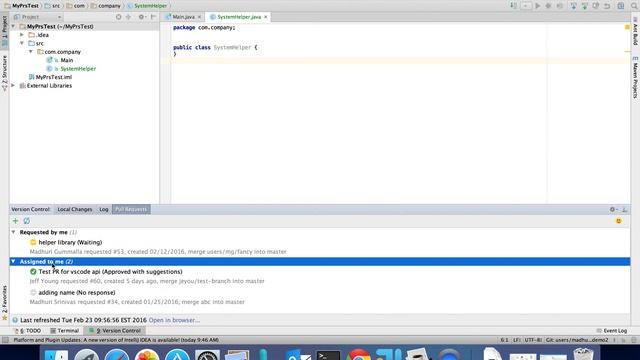Click the Open in browser link
Viewport: 640px width, 360px height.
point(174,320)
